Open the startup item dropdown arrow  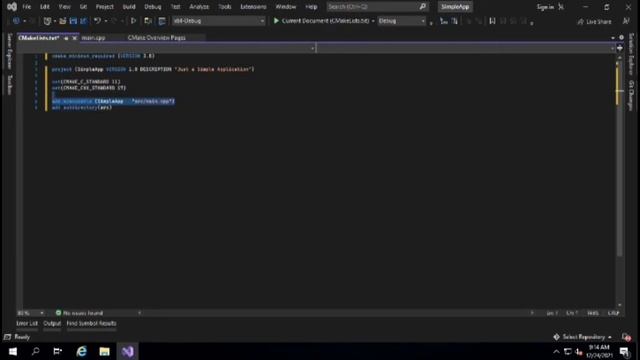coord(373,21)
